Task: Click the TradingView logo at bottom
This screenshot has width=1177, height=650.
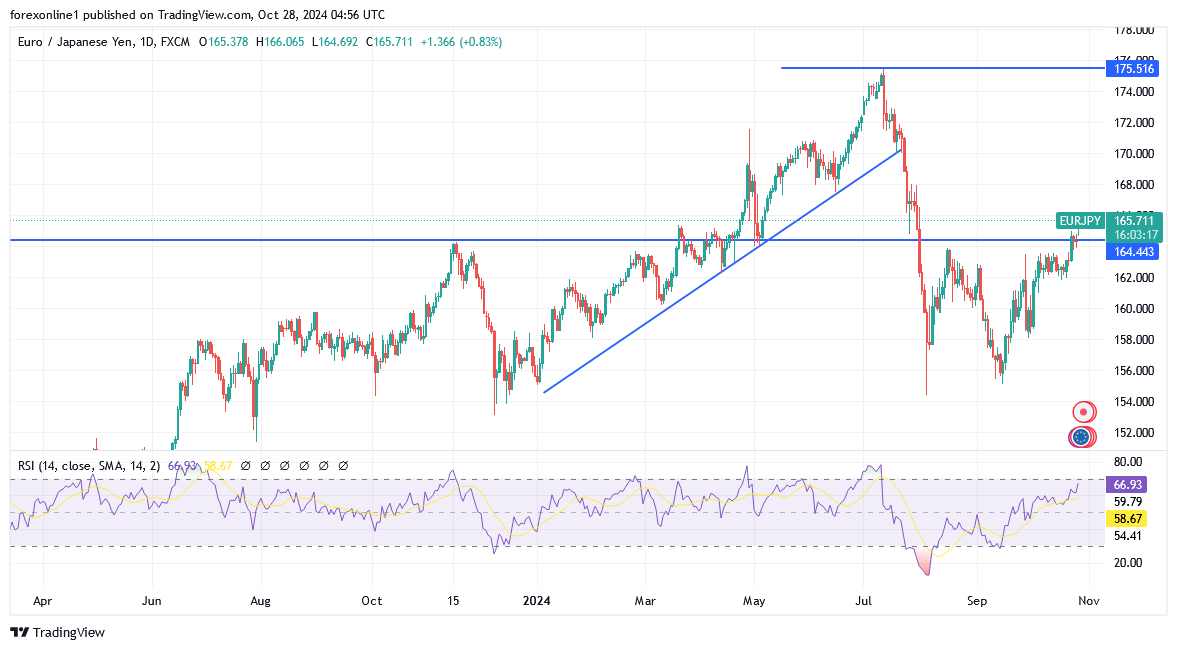Action: click(58, 633)
